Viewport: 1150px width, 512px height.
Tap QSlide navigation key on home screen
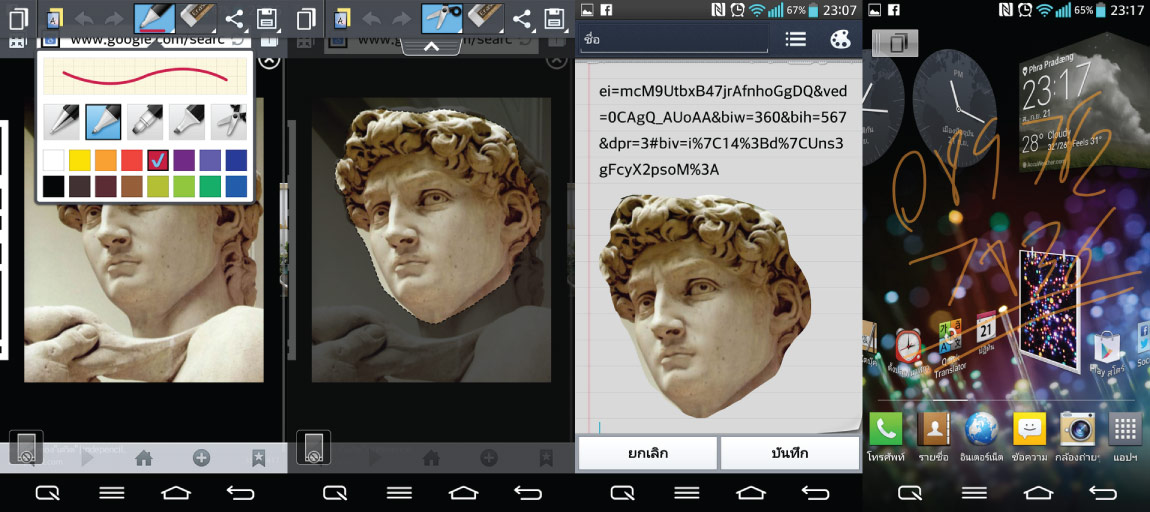tap(909, 492)
